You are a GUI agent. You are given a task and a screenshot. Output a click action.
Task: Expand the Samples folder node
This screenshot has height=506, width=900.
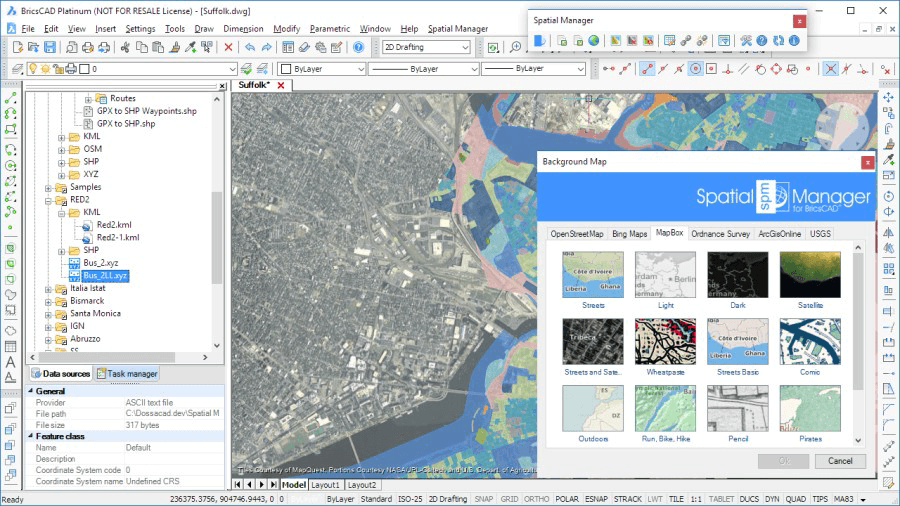49,188
